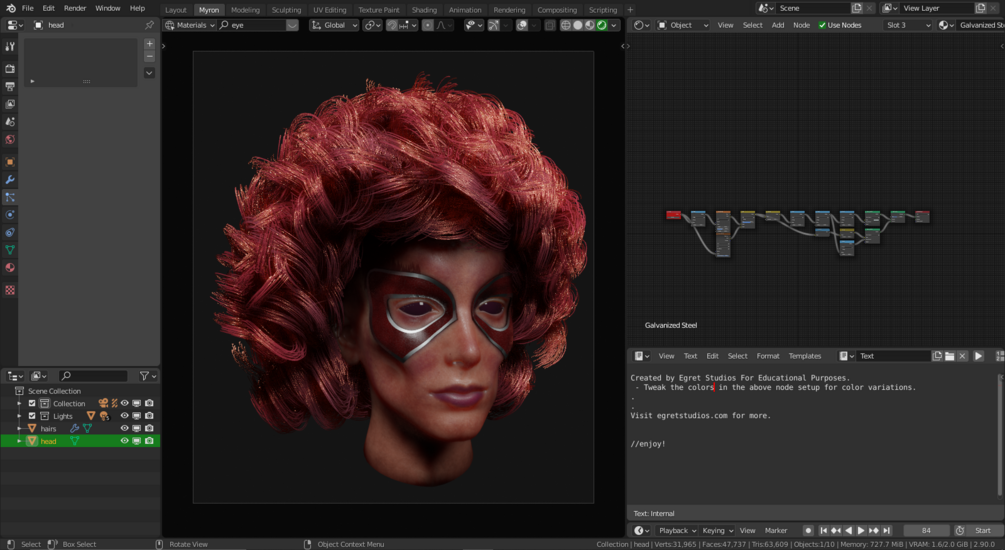Open the Modifiers wrench properties tab
The height and width of the screenshot is (550, 1005).
coord(10,179)
